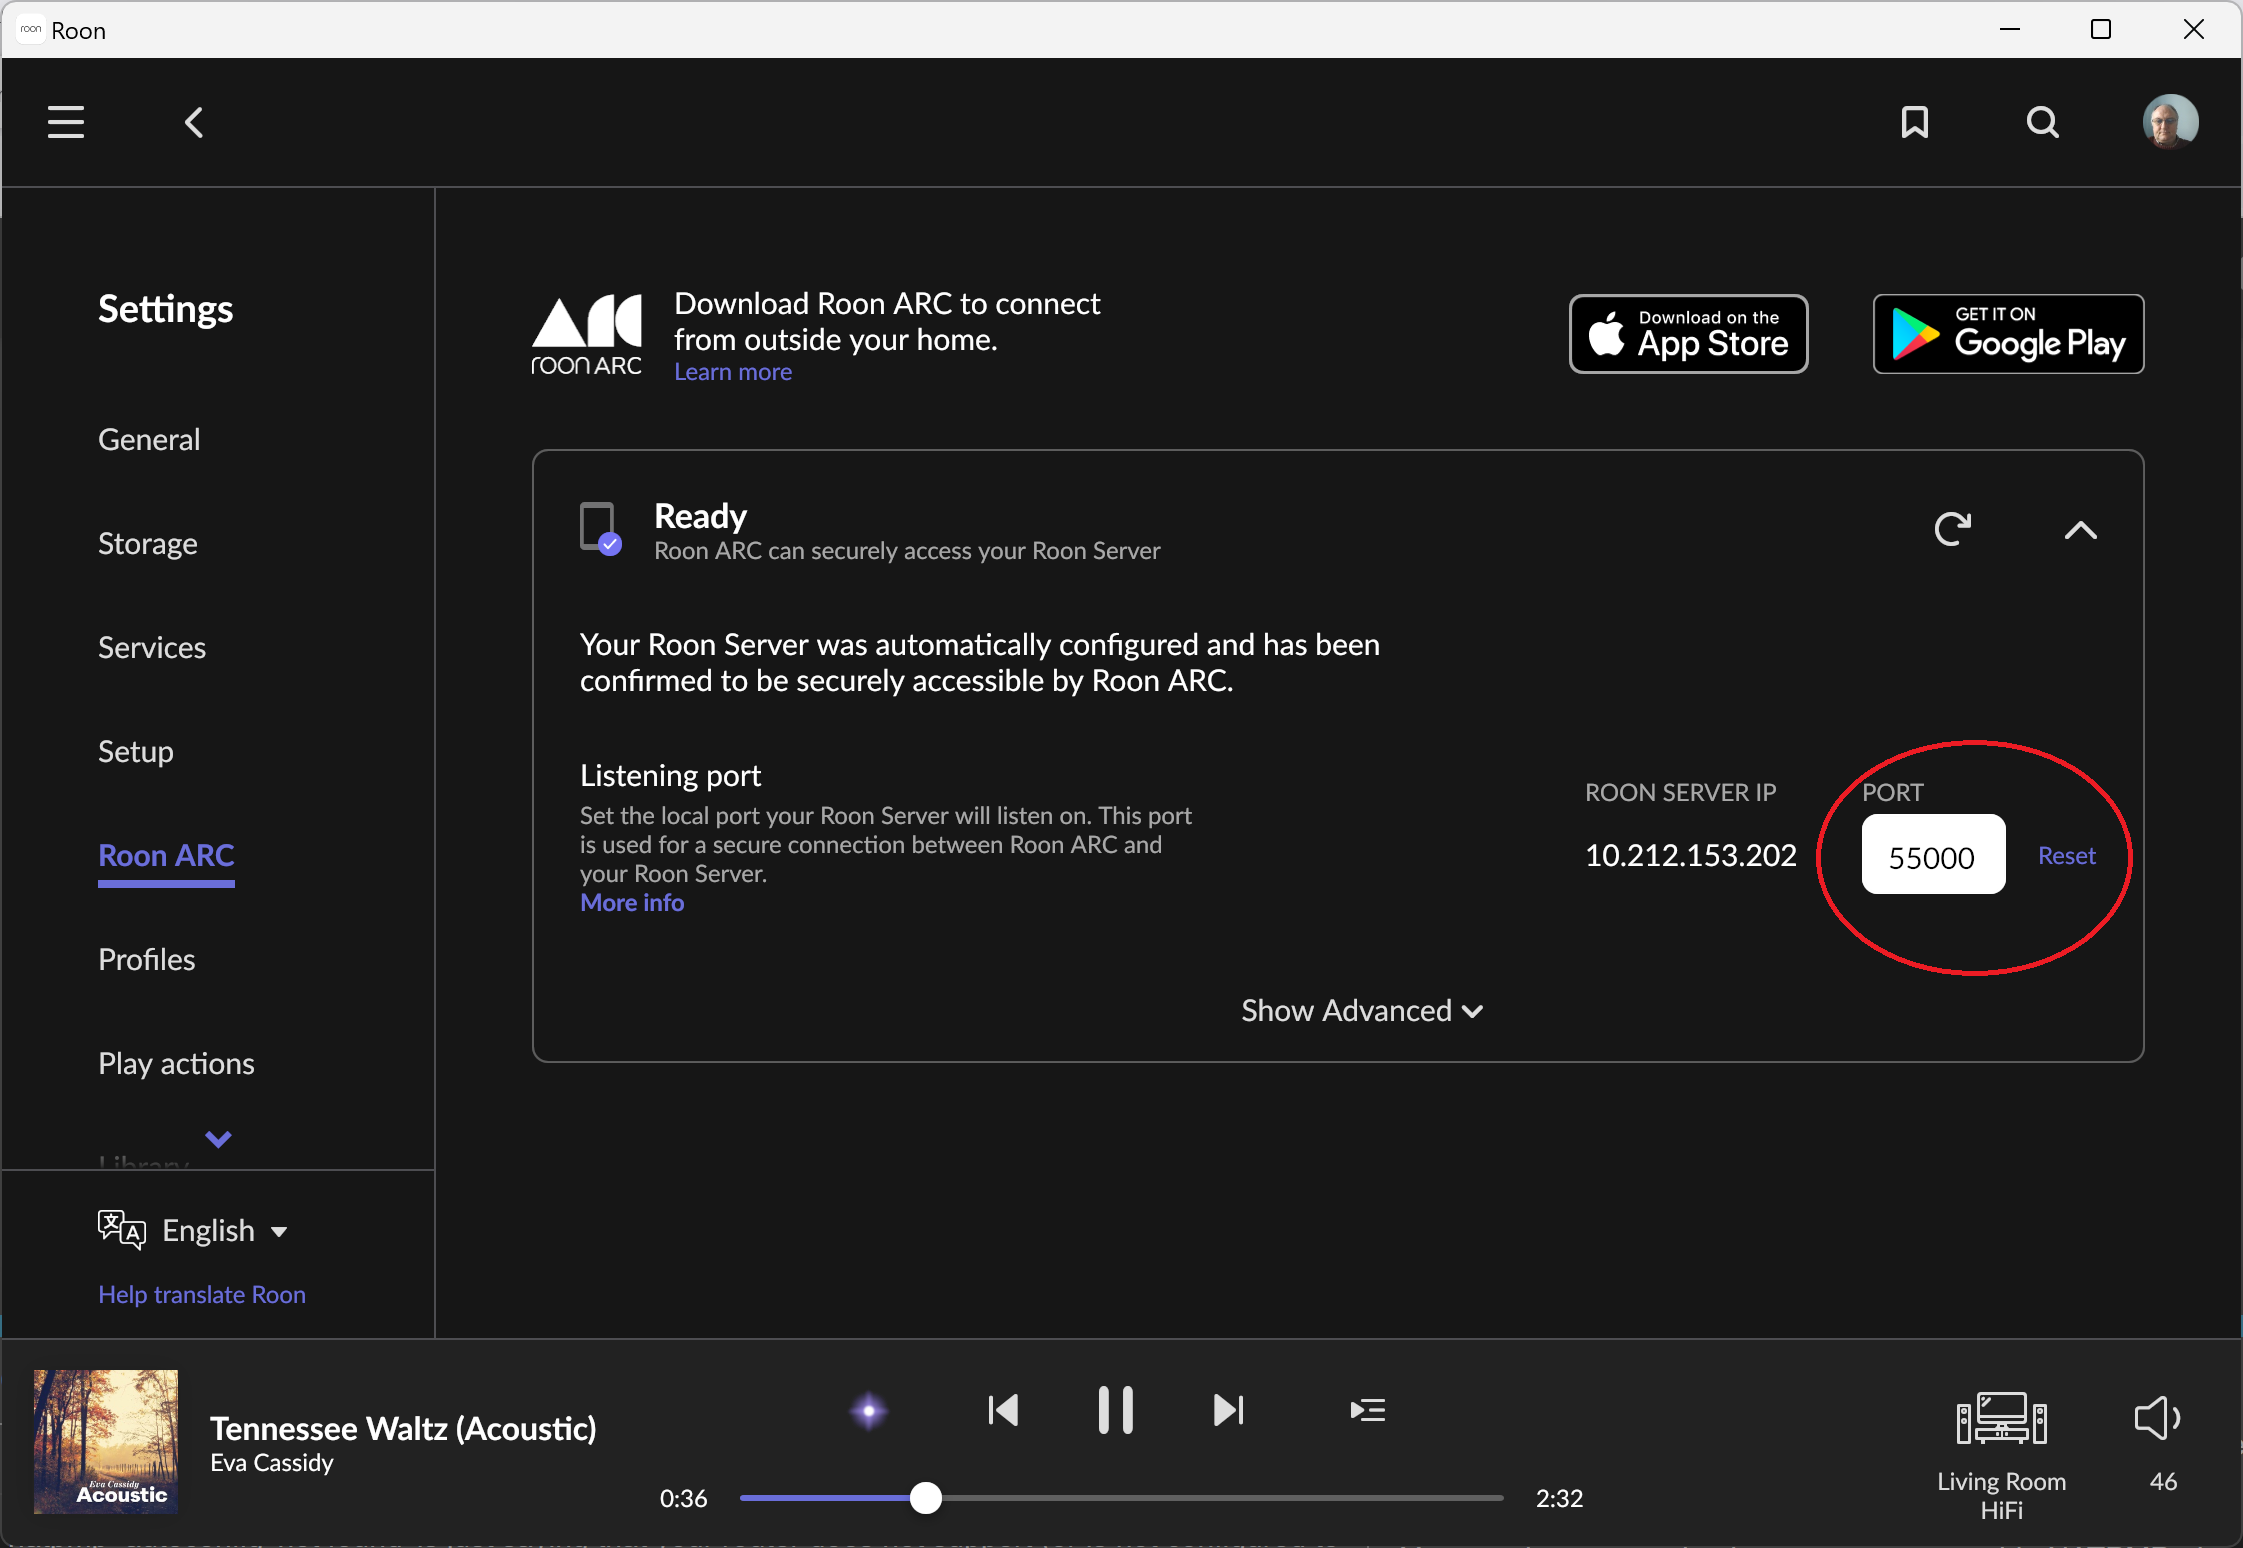The image size is (2243, 1548).
Task: Select the Roon ARC settings tab
Action: 166,856
